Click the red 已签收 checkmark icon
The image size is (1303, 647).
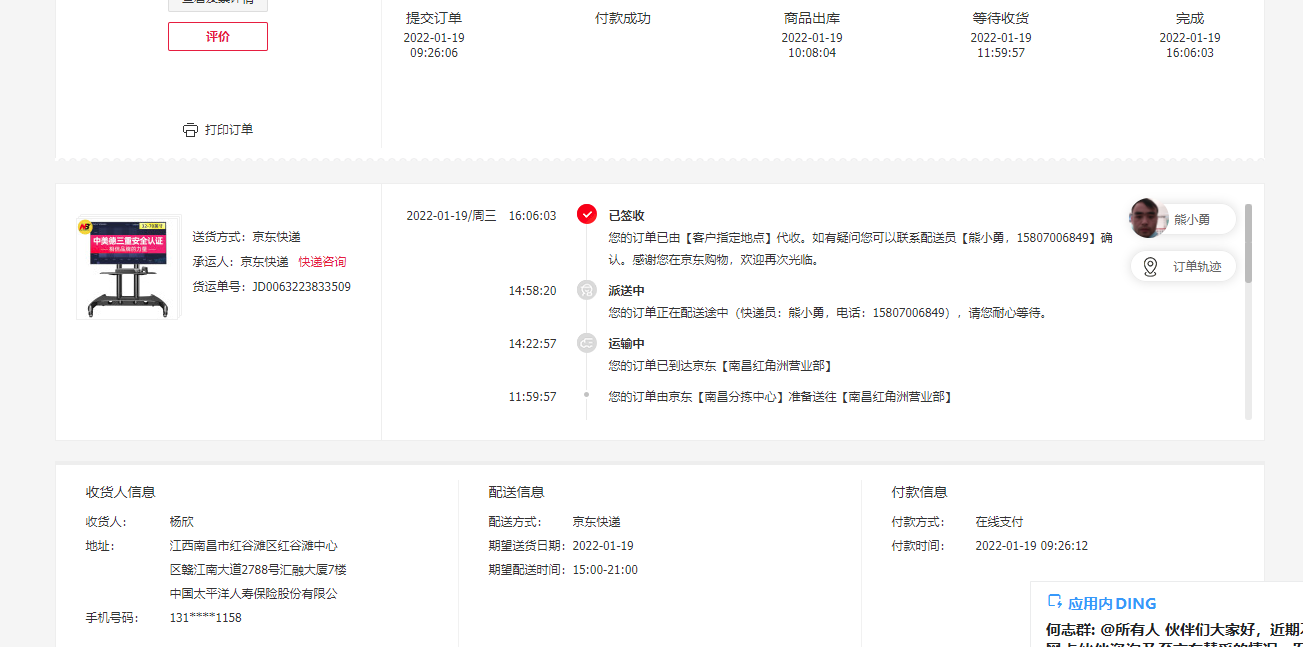point(587,214)
